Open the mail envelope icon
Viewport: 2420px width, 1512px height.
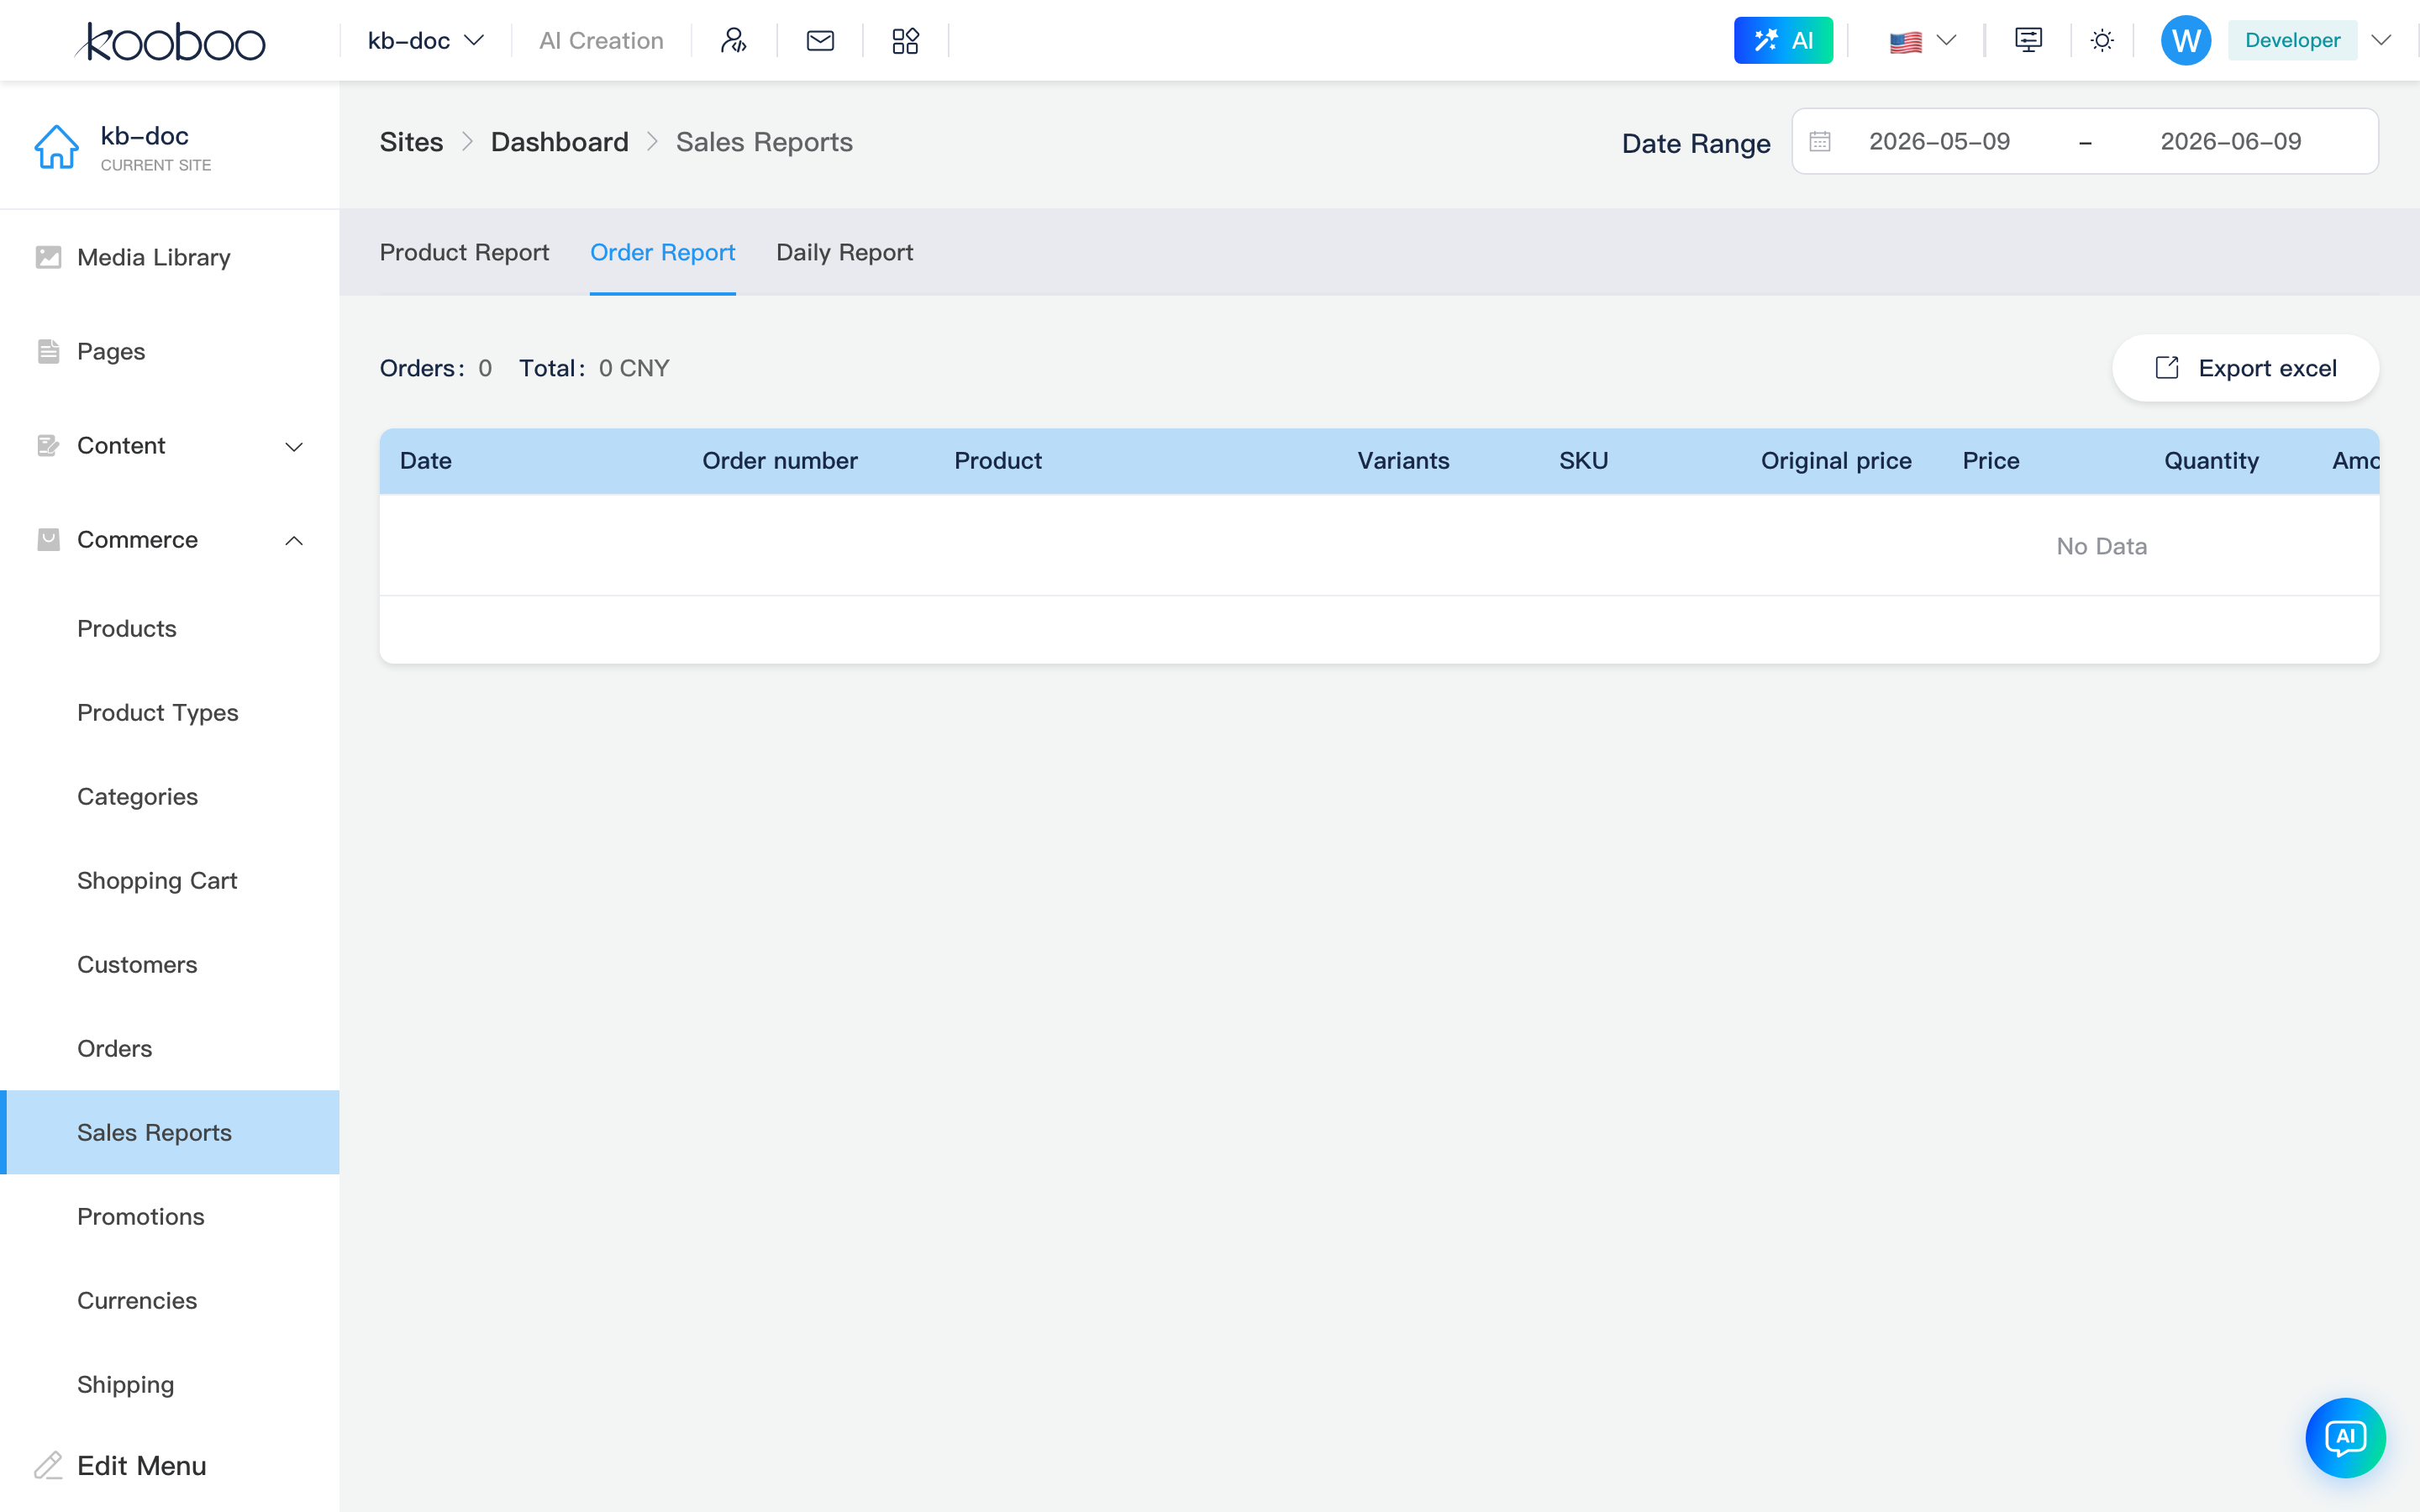(x=820, y=41)
